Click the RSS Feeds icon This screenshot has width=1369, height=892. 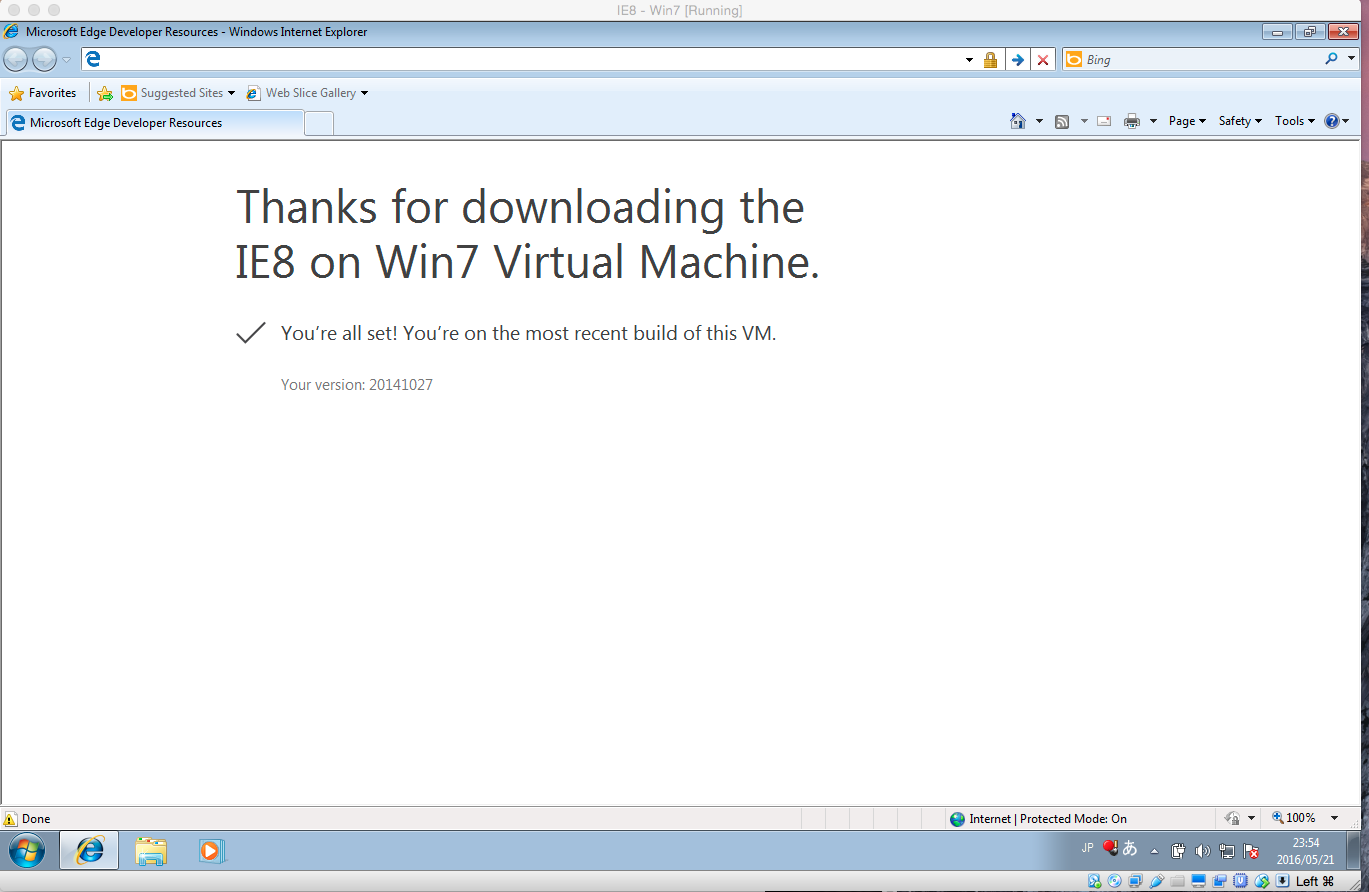(1062, 121)
